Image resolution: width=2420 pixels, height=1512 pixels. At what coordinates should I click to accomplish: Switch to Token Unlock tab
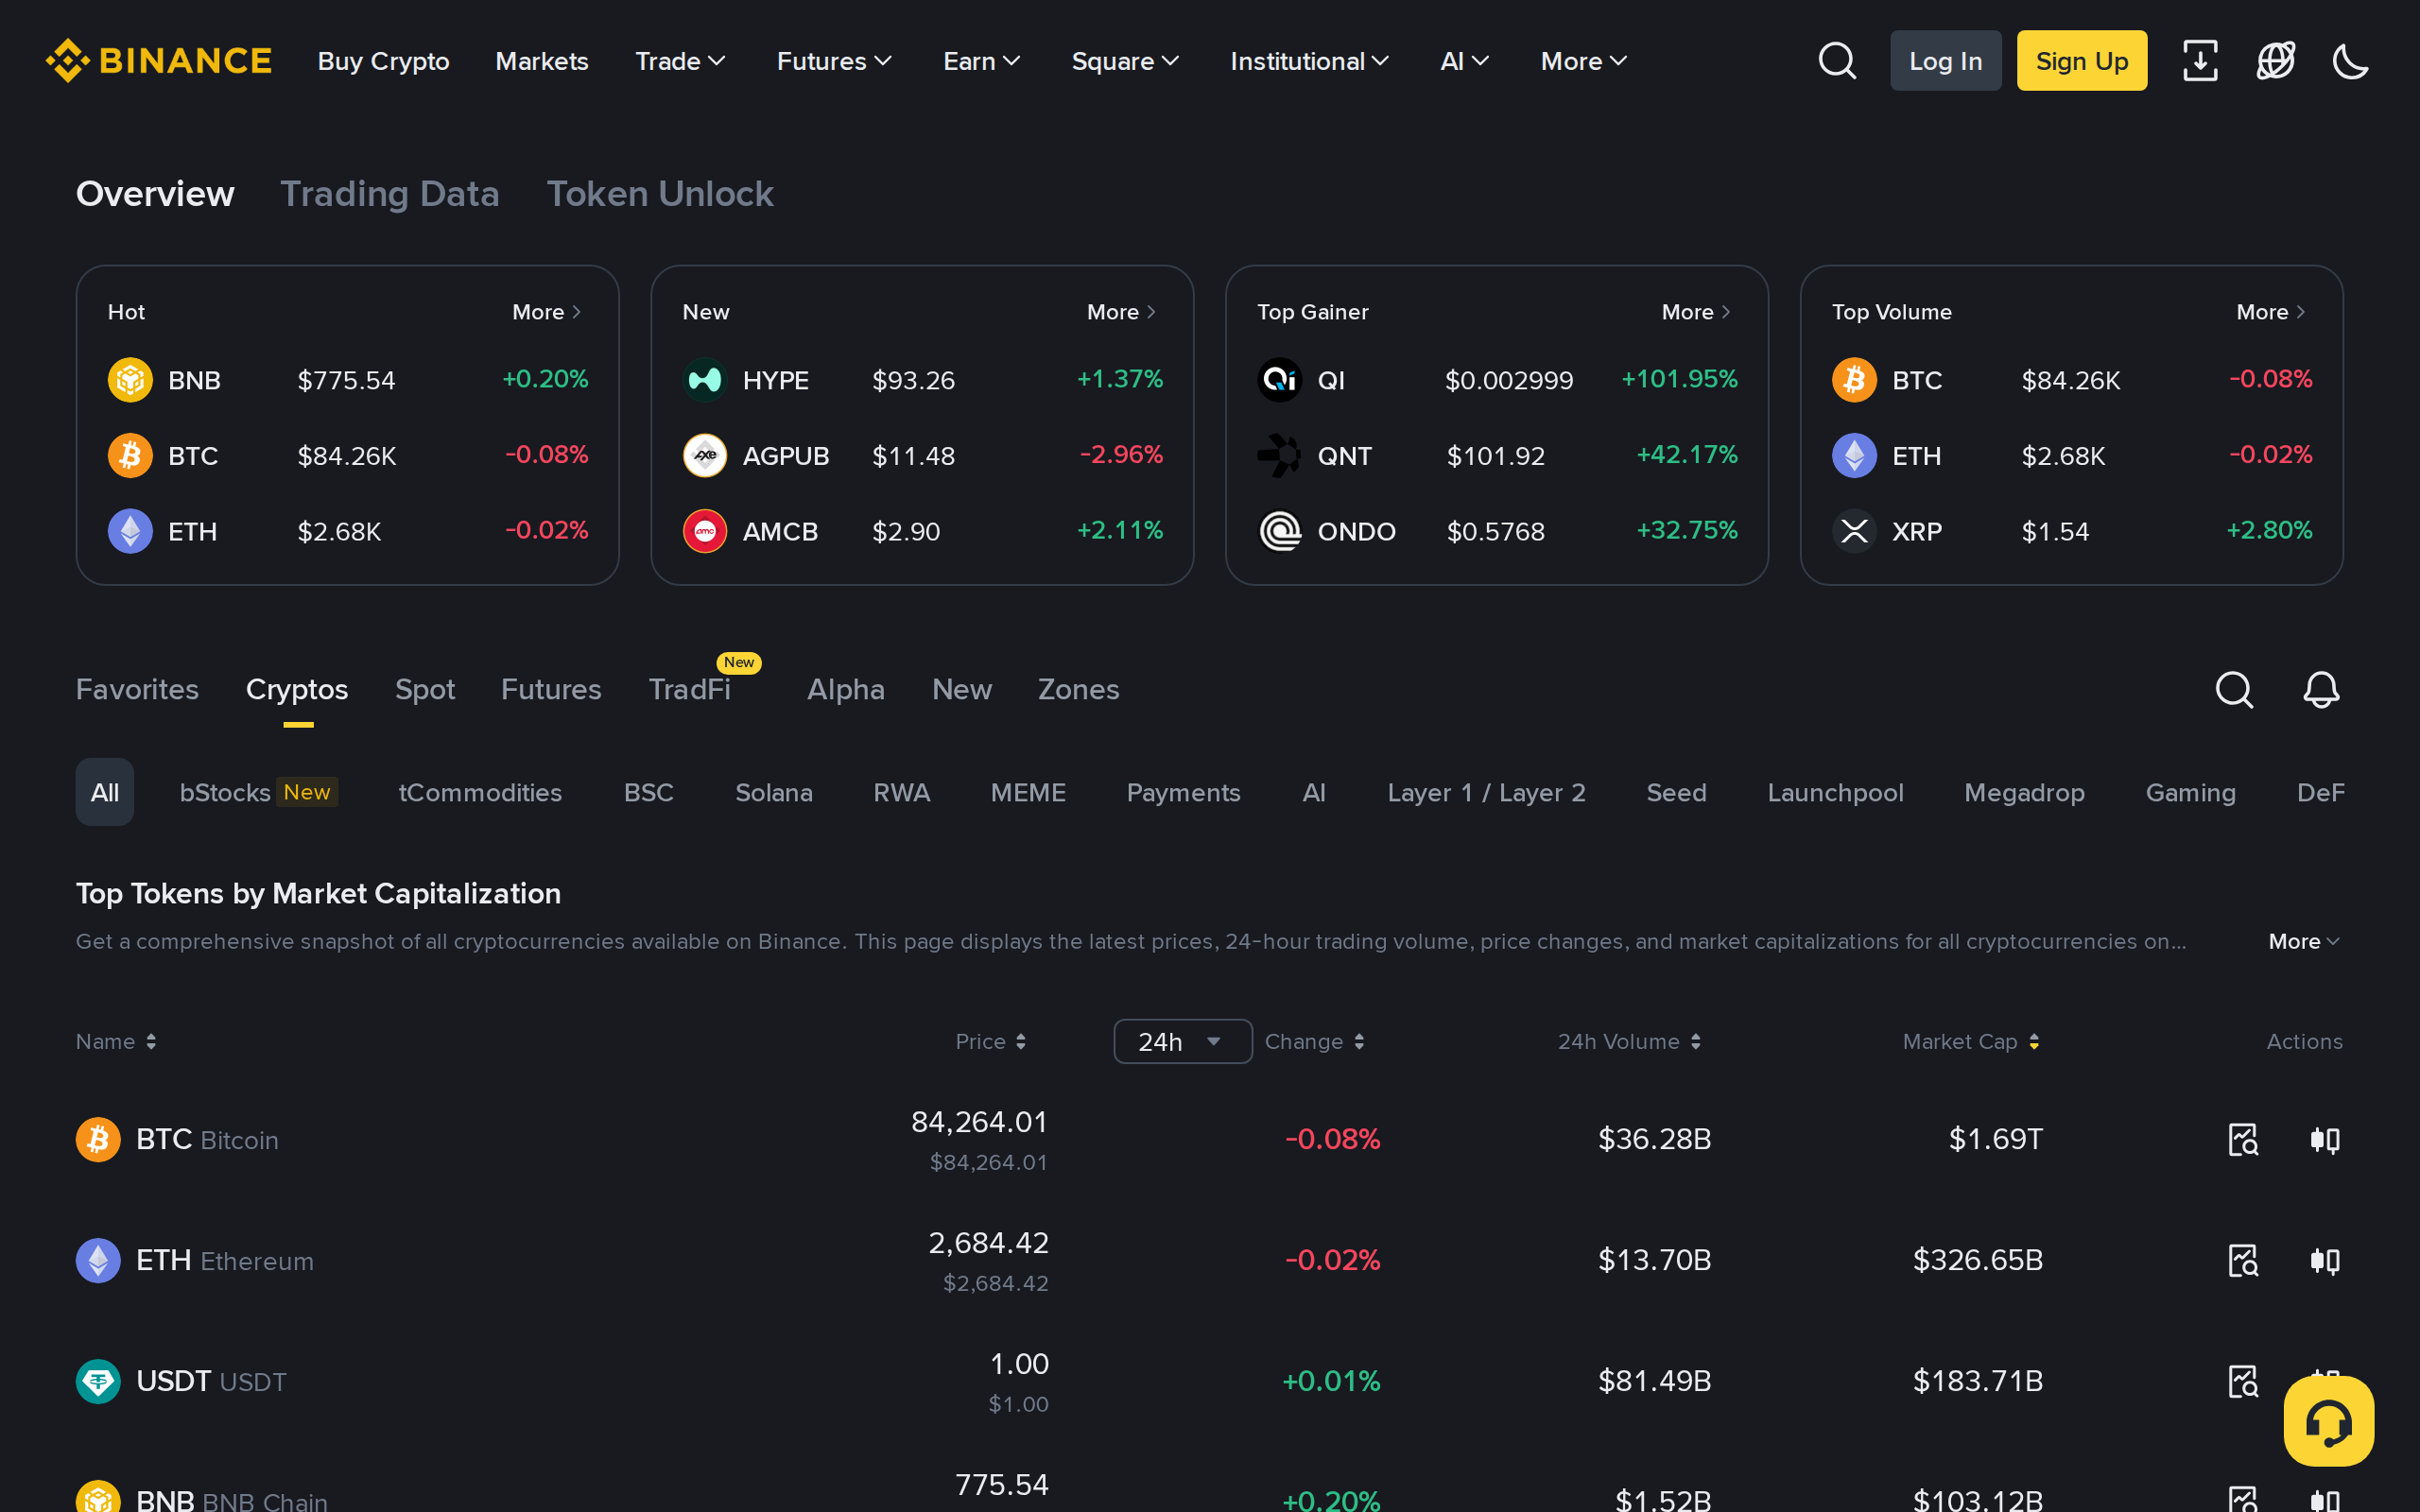click(660, 193)
